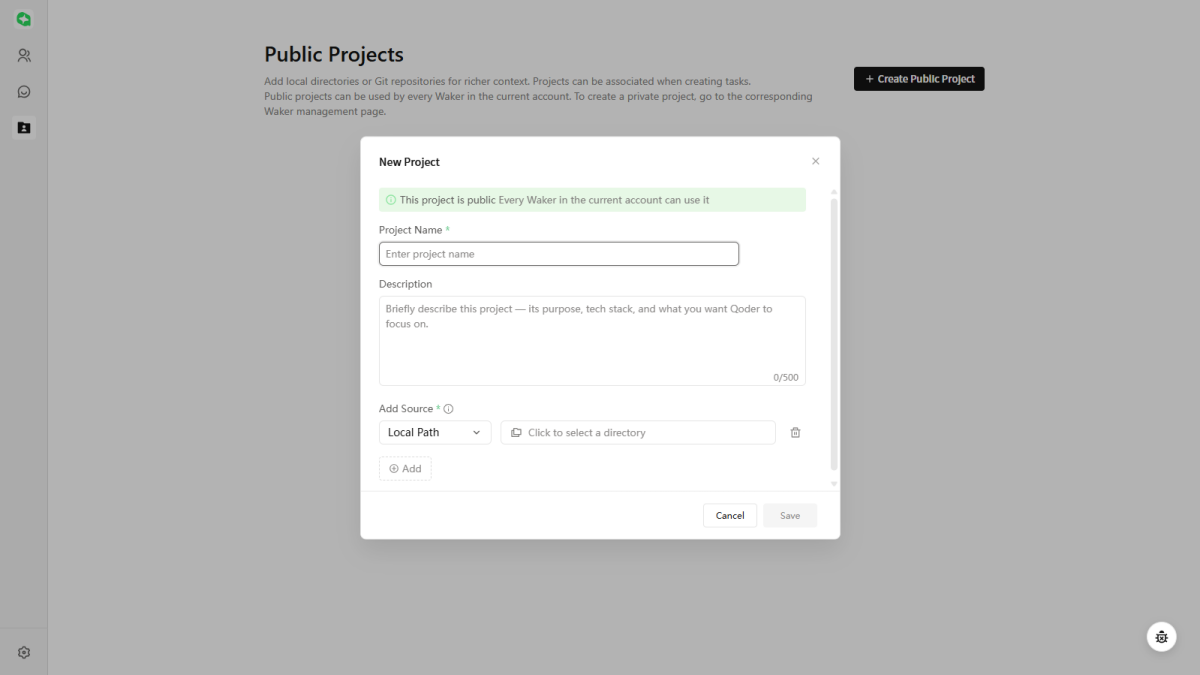Click the Save button
The image size is (1200, 675).
click(x=790, y=516)
